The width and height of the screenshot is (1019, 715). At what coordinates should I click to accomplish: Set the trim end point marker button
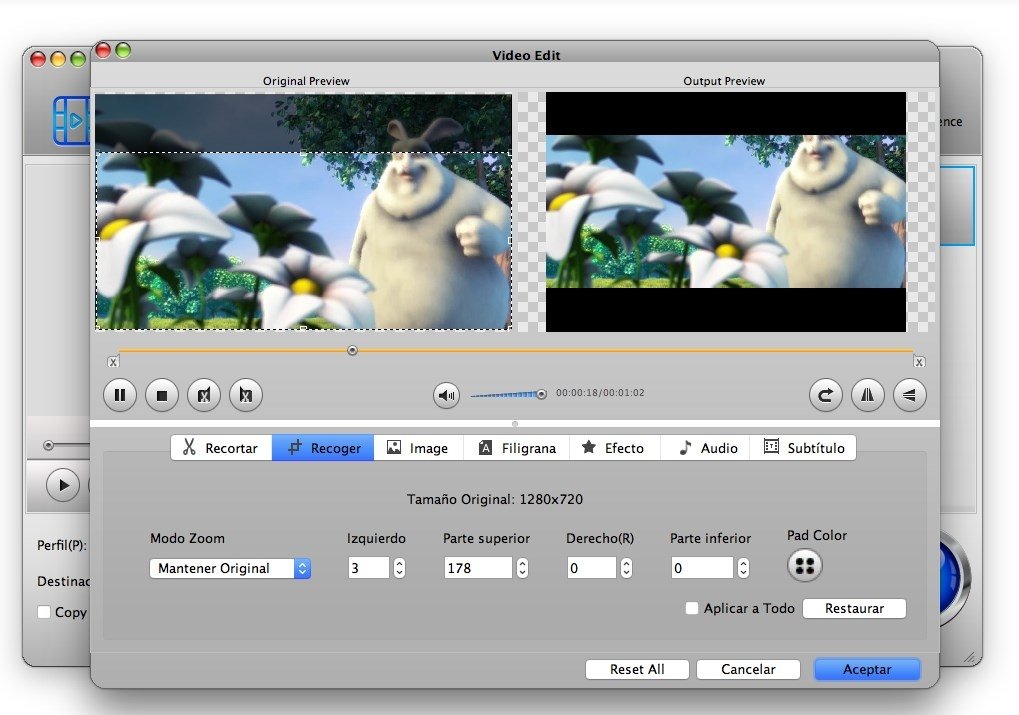tap(246, 395)
